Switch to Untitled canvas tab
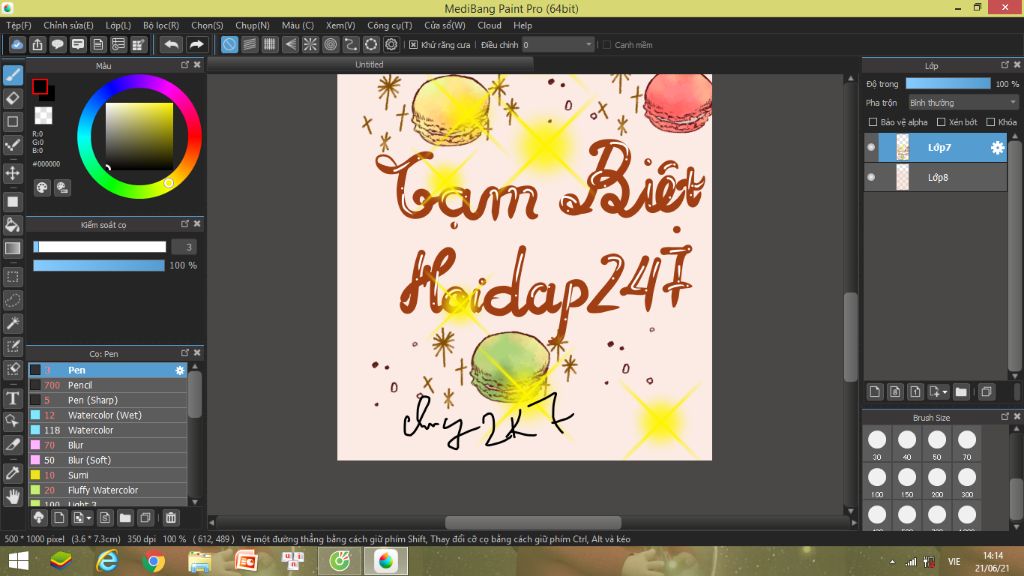Screen dimensions: 1024x576 point(370,65)
